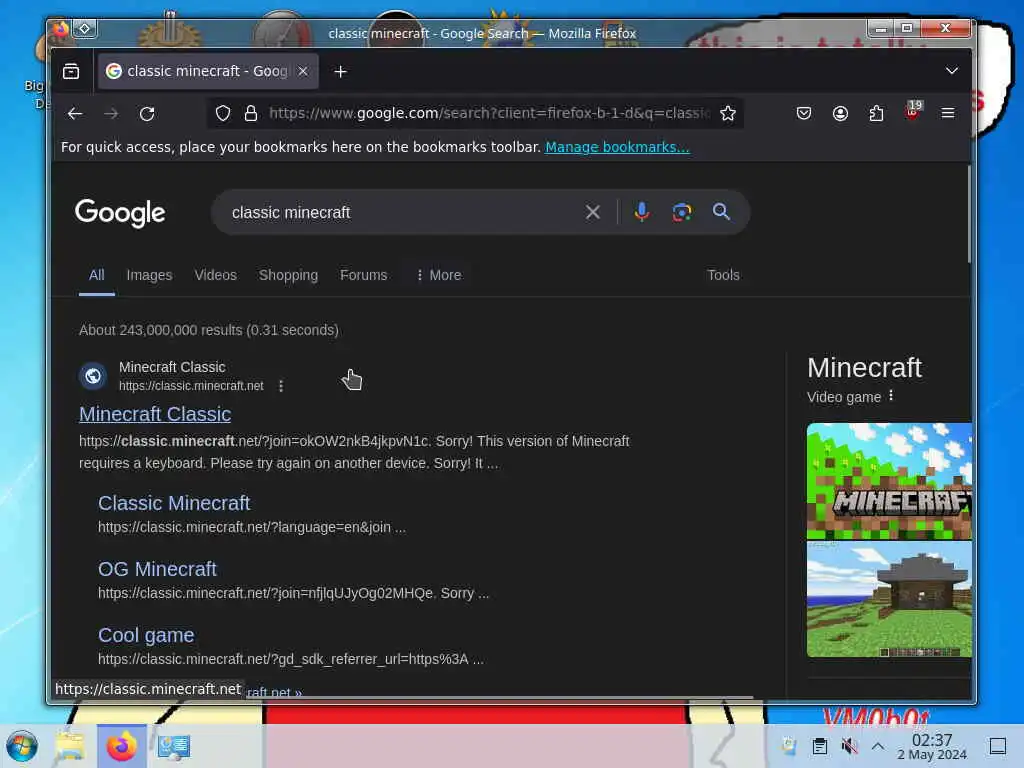Switch to Shopping results tab

pos(288,275)
